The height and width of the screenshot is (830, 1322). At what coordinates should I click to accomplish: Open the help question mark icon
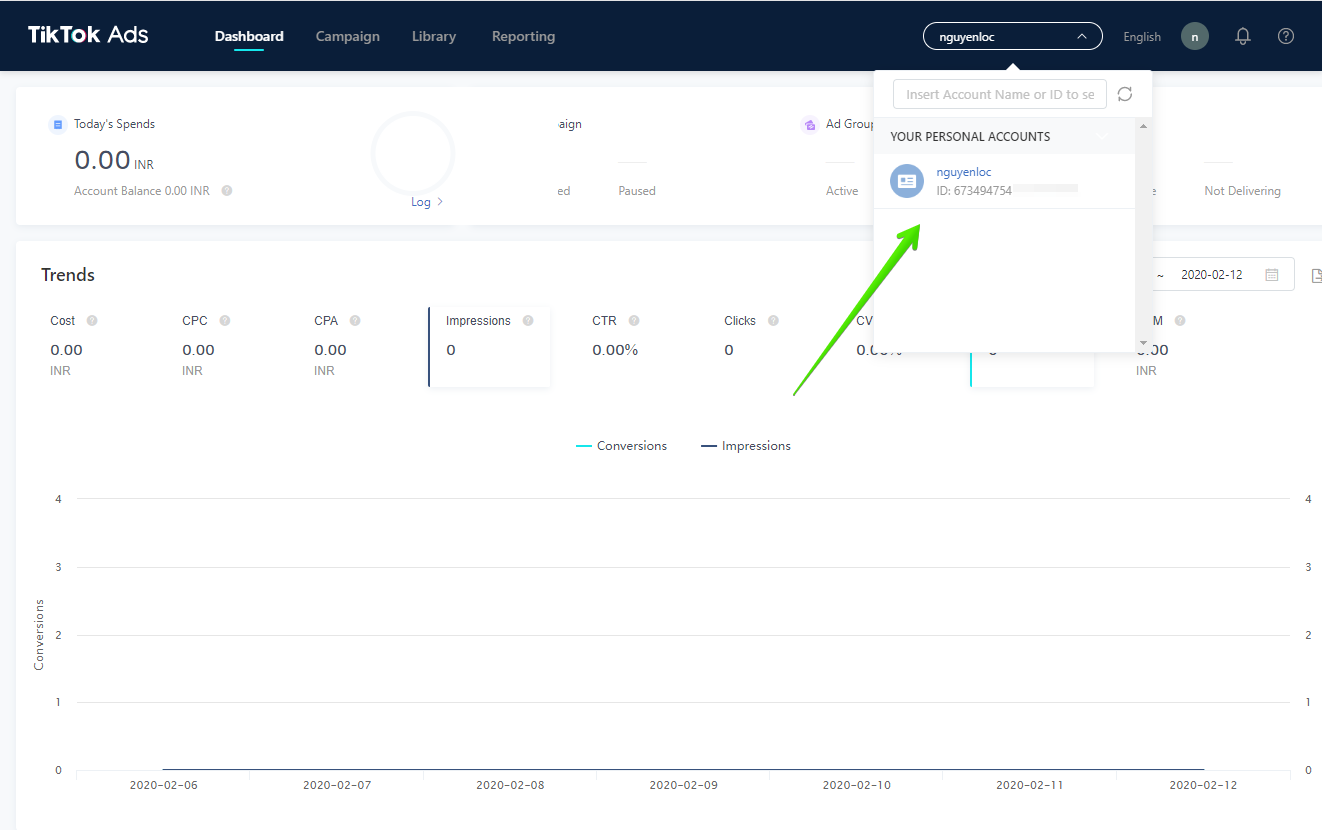1286,36
